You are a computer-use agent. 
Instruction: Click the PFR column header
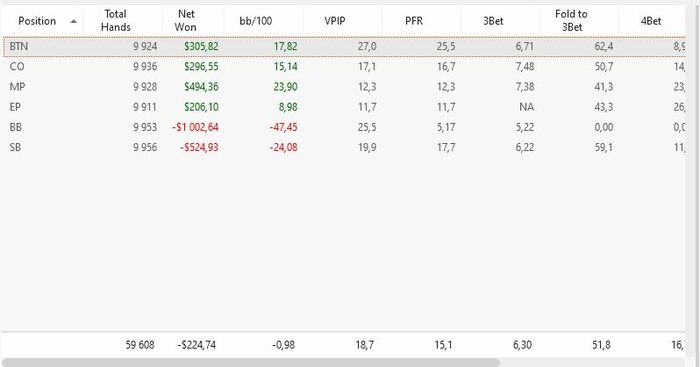click(x=413, y=21)
